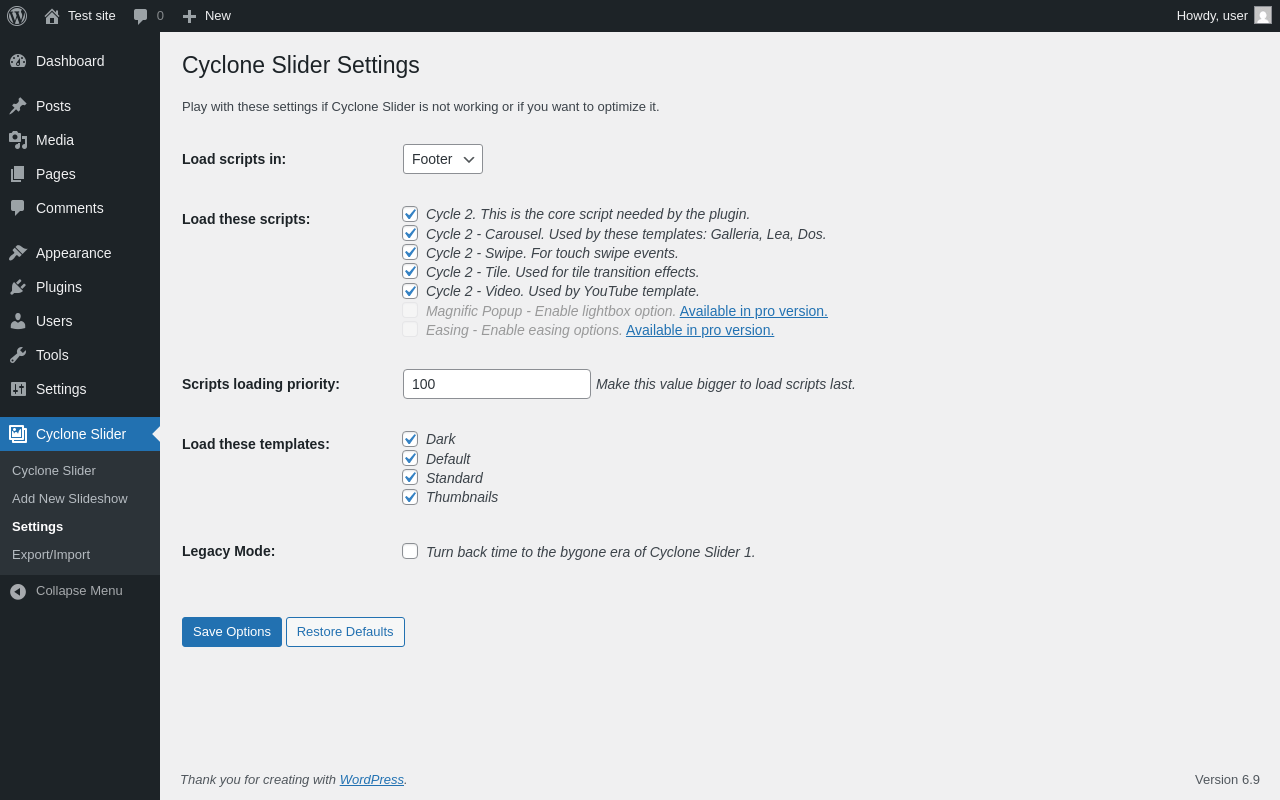Enable the Legacy Mode checkbox

[x=410, y=551]
